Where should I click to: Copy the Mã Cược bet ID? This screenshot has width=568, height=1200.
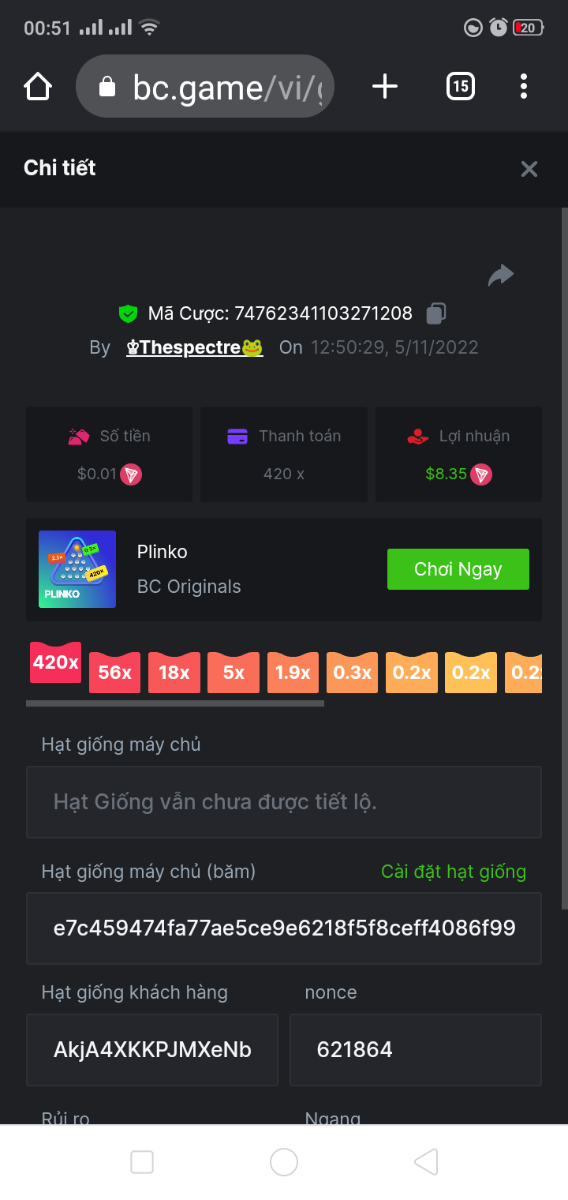coord(436,314)
